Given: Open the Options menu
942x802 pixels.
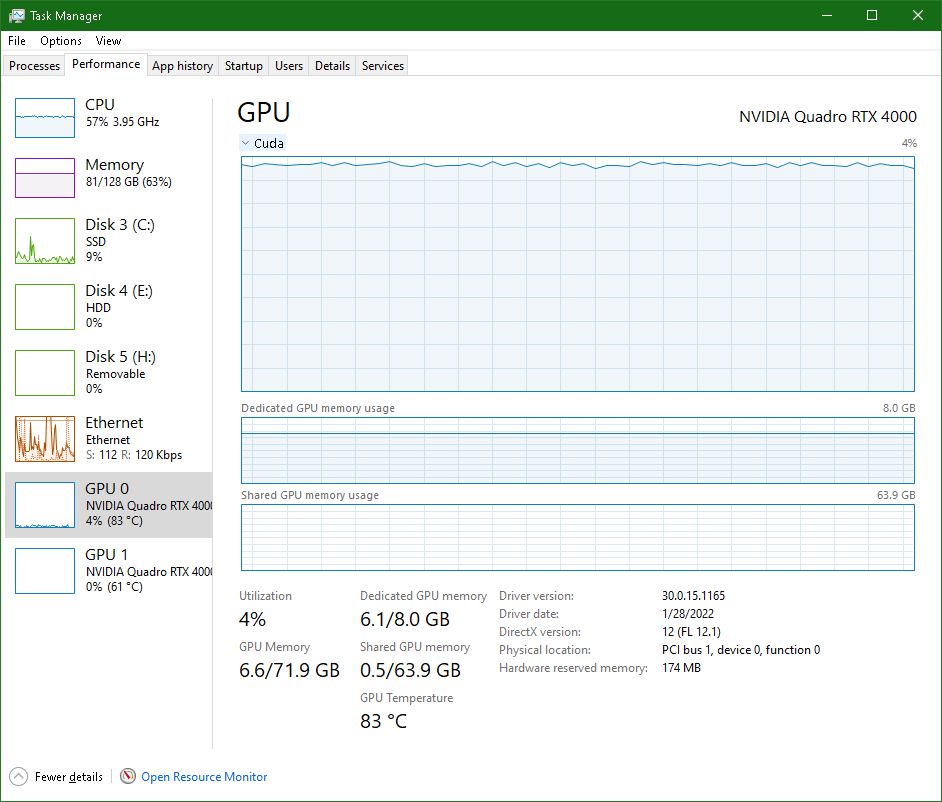Looking at the screenshot, I should [61, 41].
